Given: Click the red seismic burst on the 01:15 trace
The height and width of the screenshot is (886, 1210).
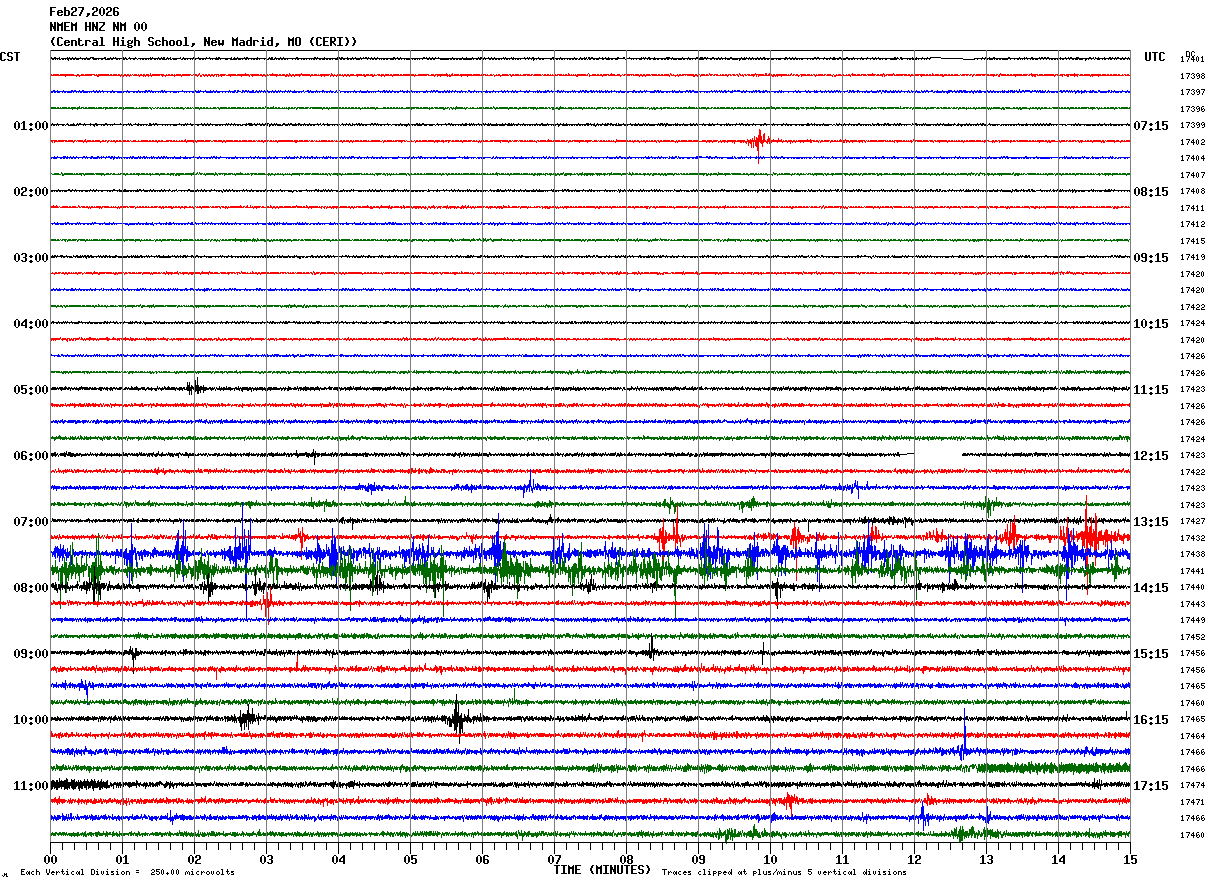Looking at the screenshot, I should point(759,143).
